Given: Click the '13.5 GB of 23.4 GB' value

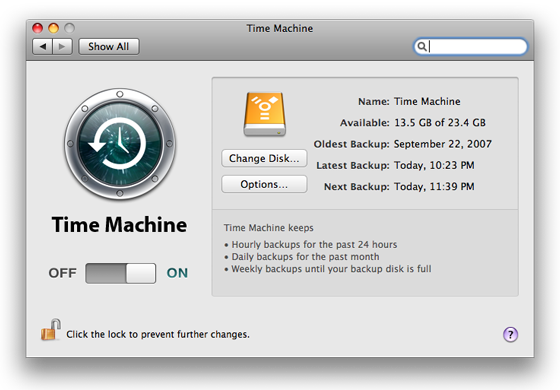Looking at the screenshot, I should [x=440, y=122].
